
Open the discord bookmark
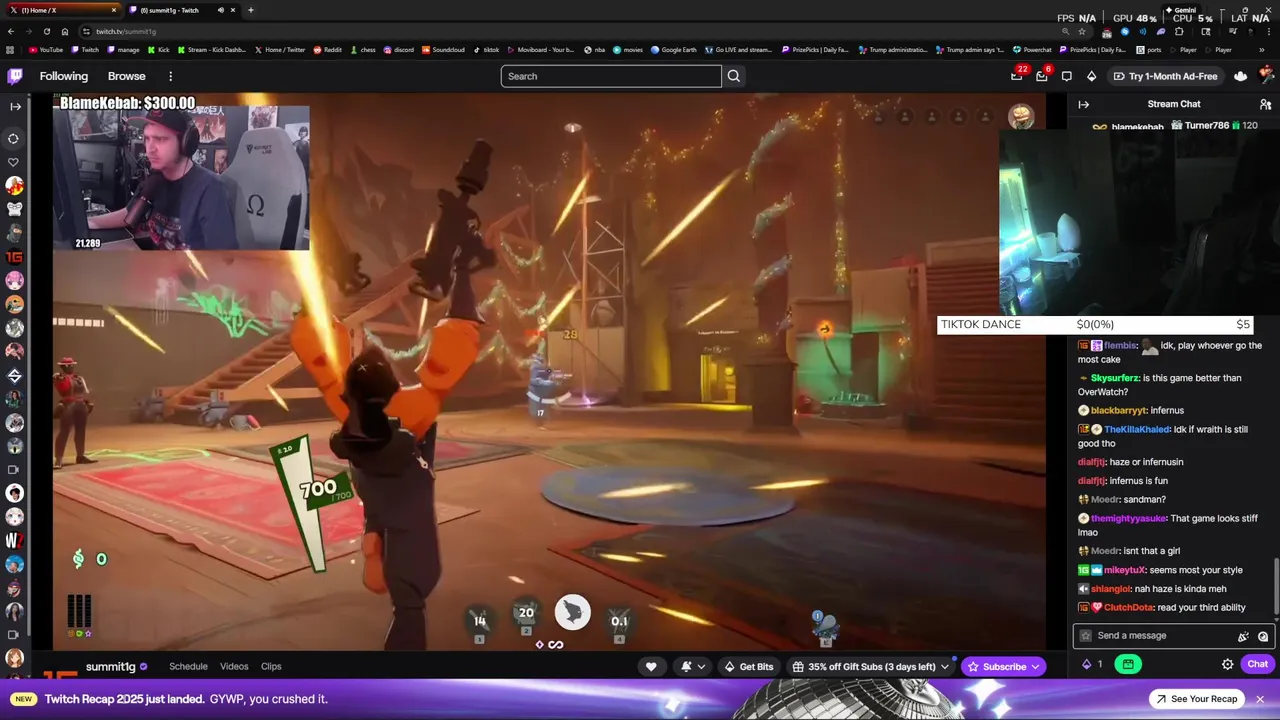[x=398, y=49]
